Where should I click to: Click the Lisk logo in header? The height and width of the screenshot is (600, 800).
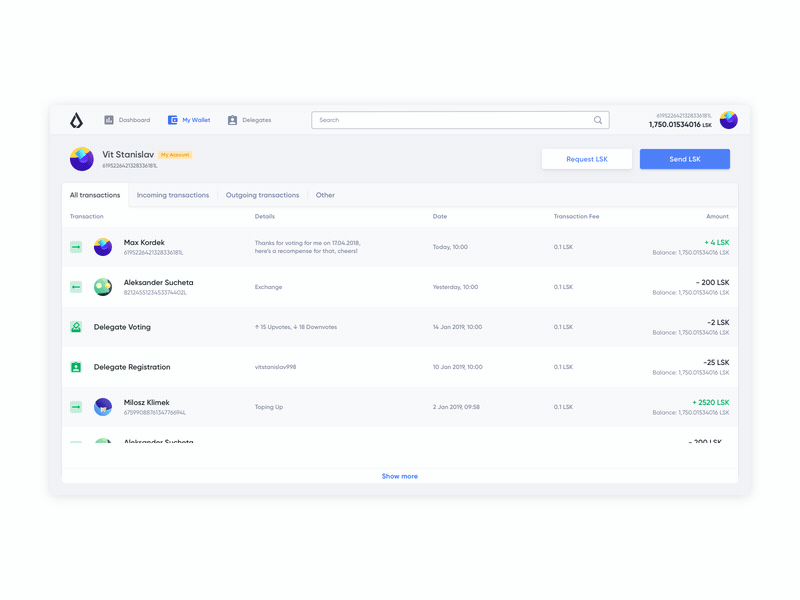[x=77, y=120]
